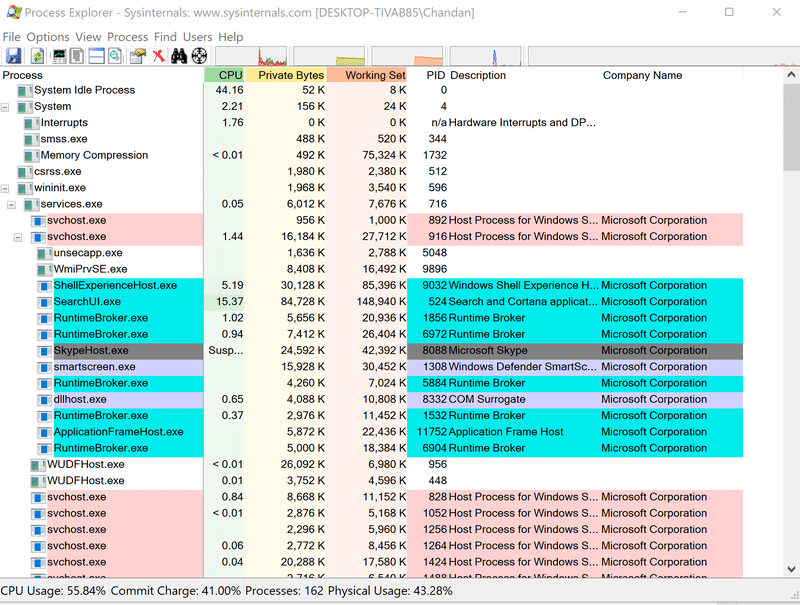
Task: Select svchost.exe with PID 1424
Action: pos(371,562)
